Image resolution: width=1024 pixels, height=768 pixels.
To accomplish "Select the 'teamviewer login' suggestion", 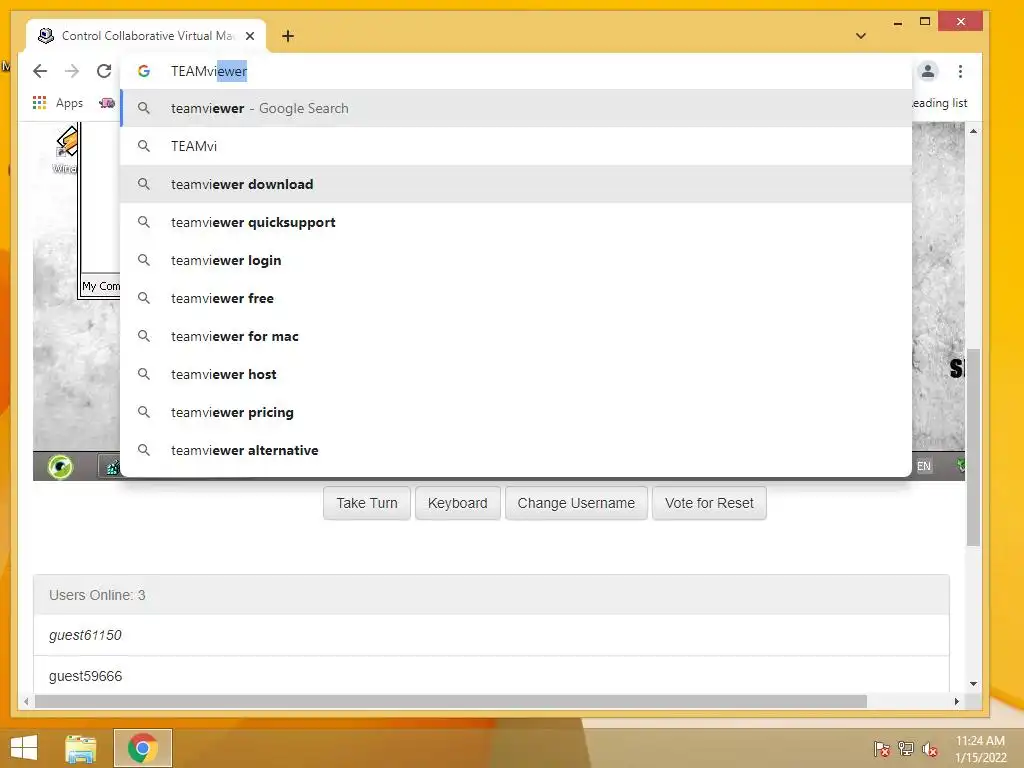I will (516, 260).
